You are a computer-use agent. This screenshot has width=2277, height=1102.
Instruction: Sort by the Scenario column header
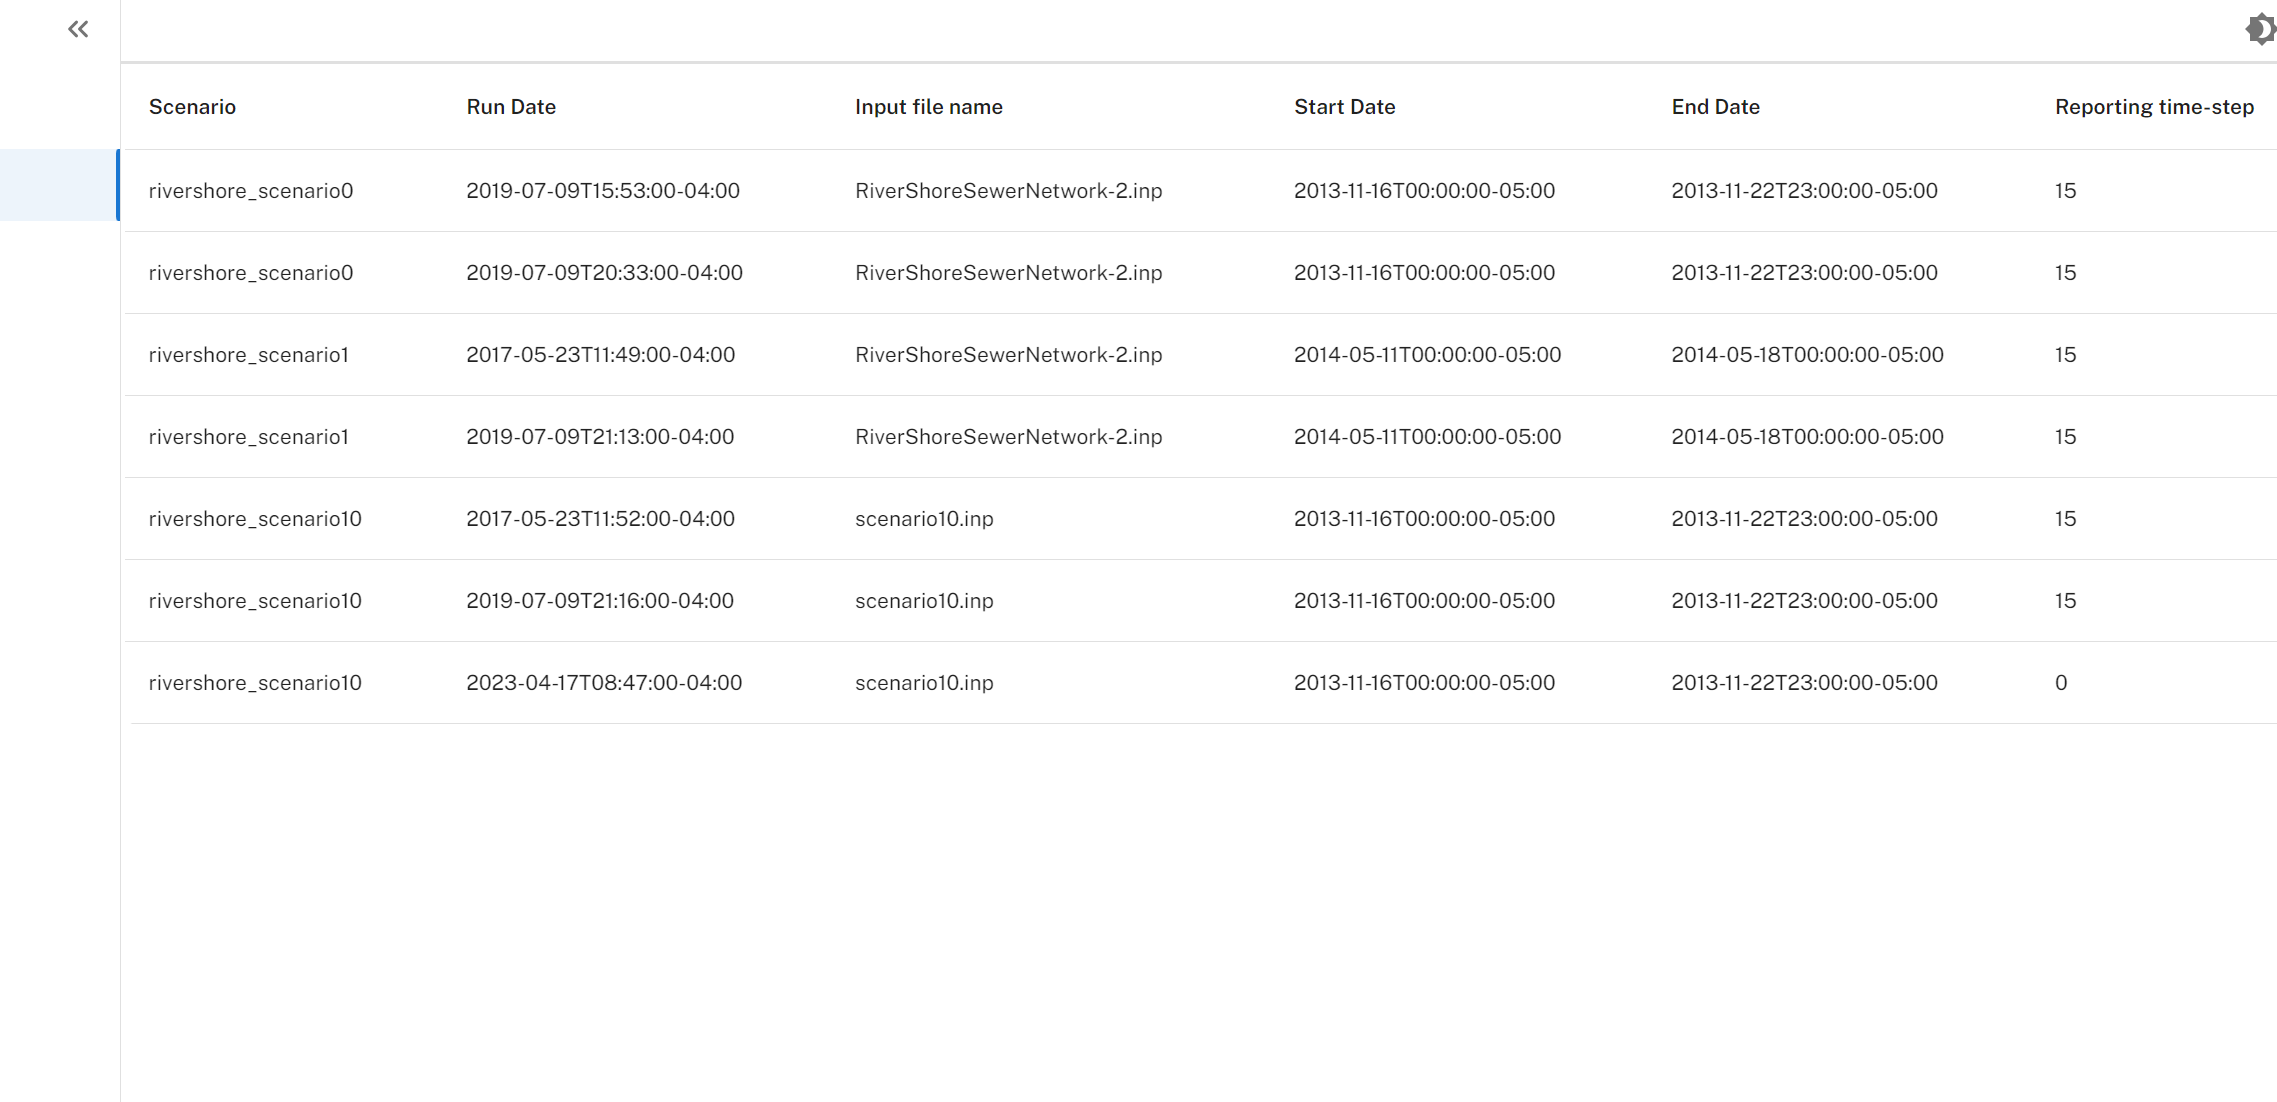click(192, 107)
